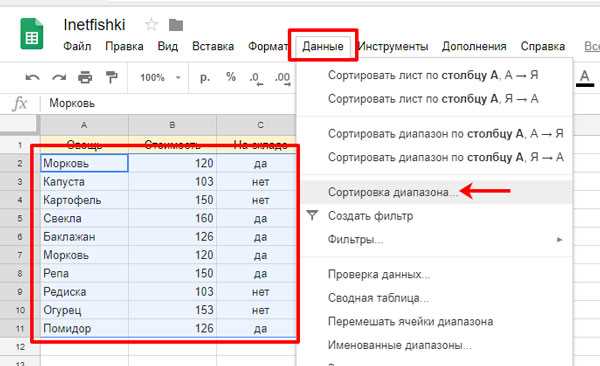Viewport: 600px width, 366px height.
Task: Click the select-all corner box
Action: point(19,125)
